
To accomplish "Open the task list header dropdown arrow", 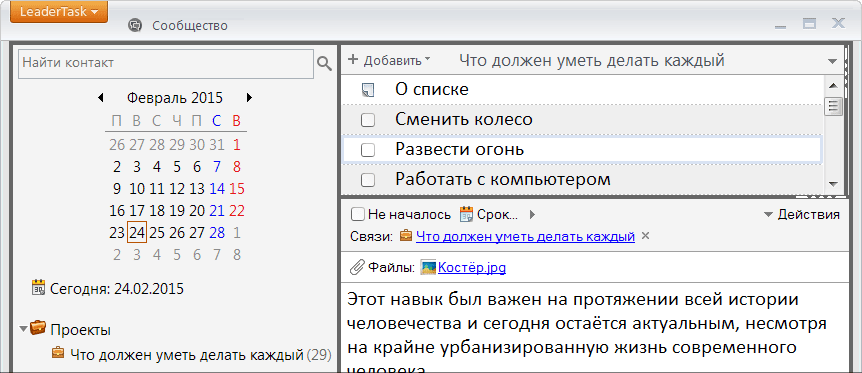I will [x=831, y=61].
